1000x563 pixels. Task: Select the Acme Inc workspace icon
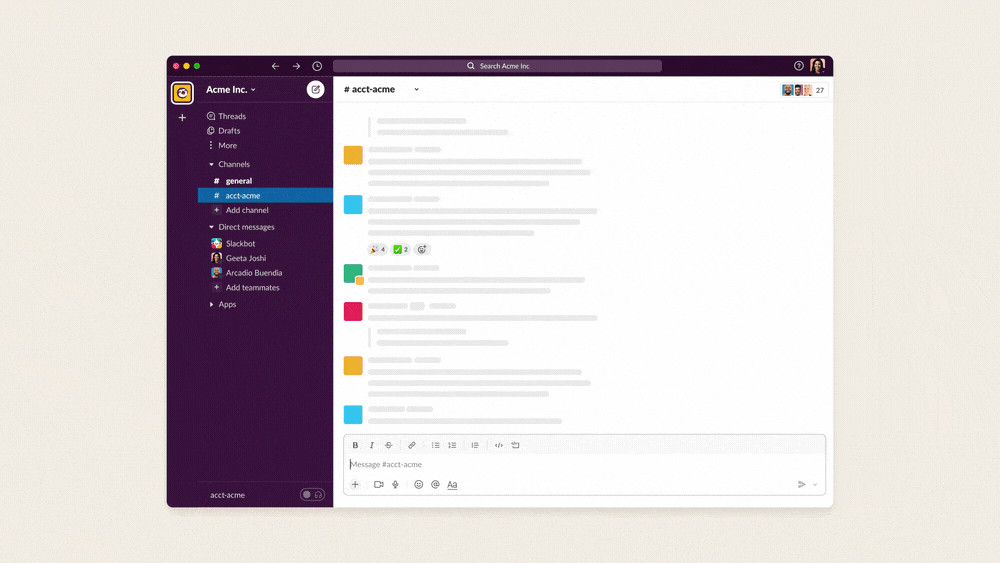coord(182,93)
